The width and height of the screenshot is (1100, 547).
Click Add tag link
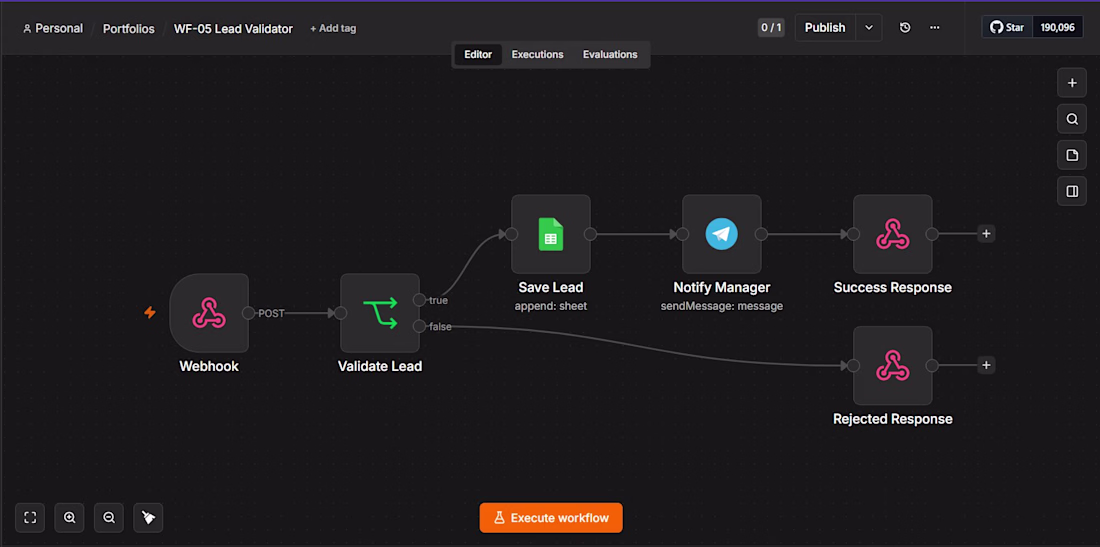tap(333, 29)
